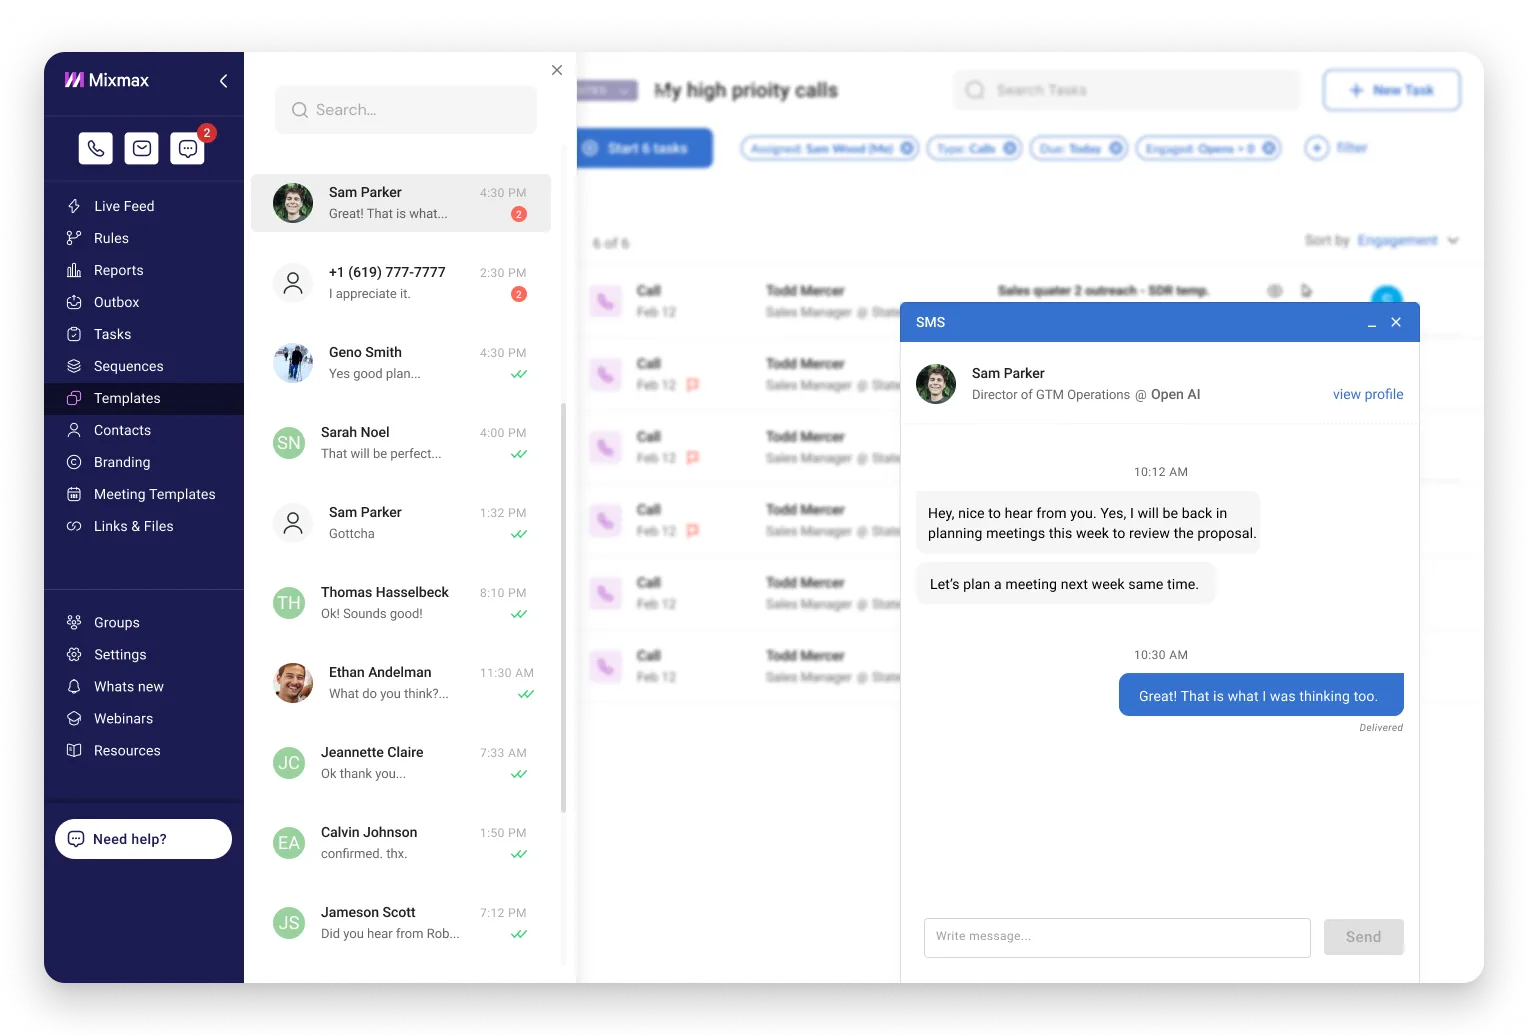
Task: Focus the conversation Search field
Action: [406, 110]
